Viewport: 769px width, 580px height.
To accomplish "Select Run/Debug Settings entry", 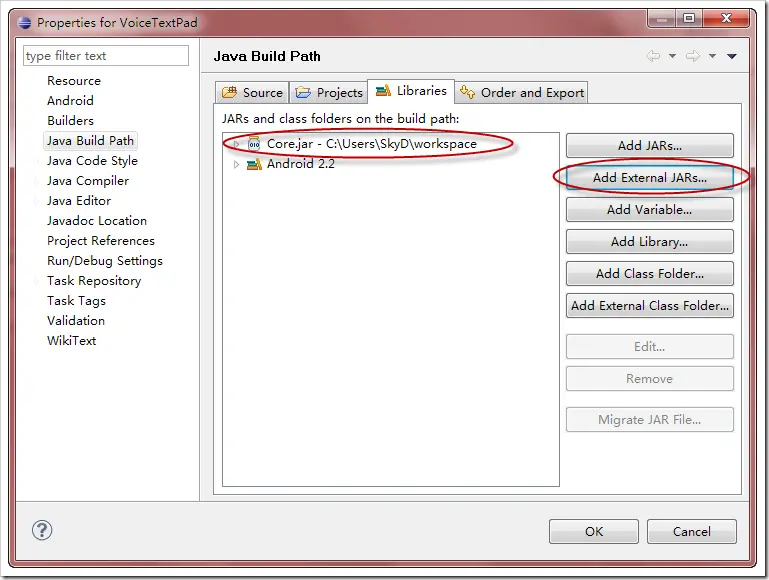I will pos(104,261).
